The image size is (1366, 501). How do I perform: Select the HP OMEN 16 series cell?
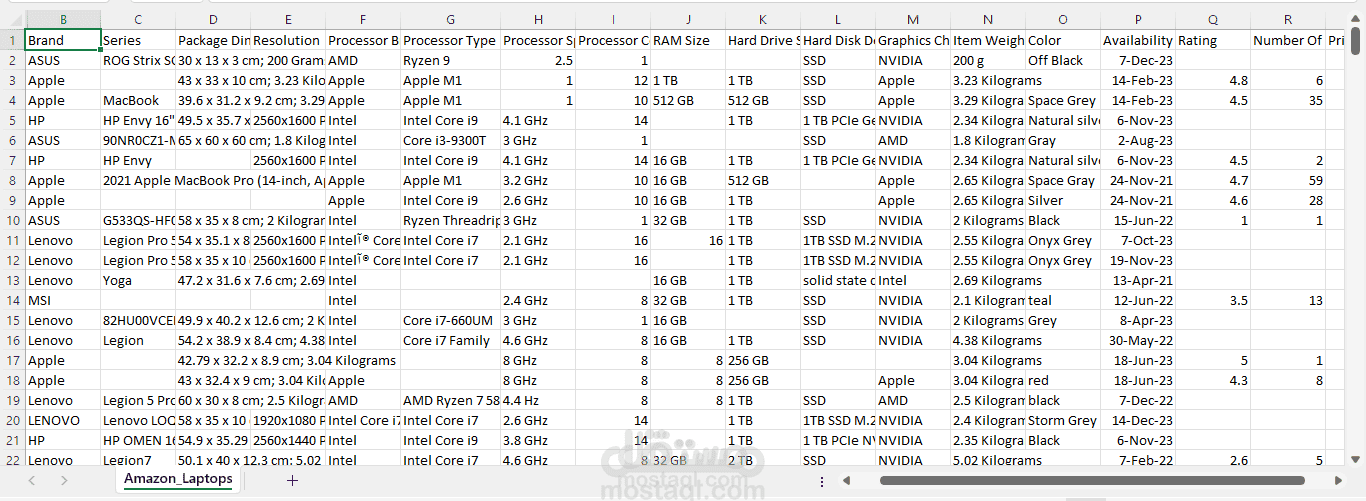[x=138, y=441]
